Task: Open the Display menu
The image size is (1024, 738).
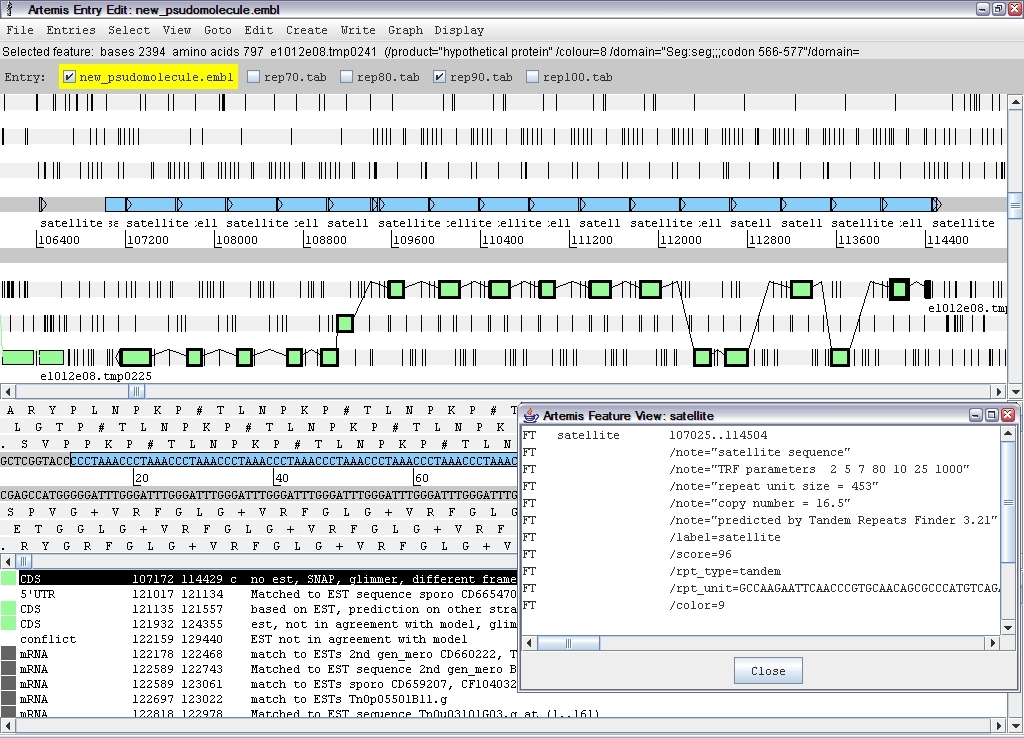Action: (459, 30)
